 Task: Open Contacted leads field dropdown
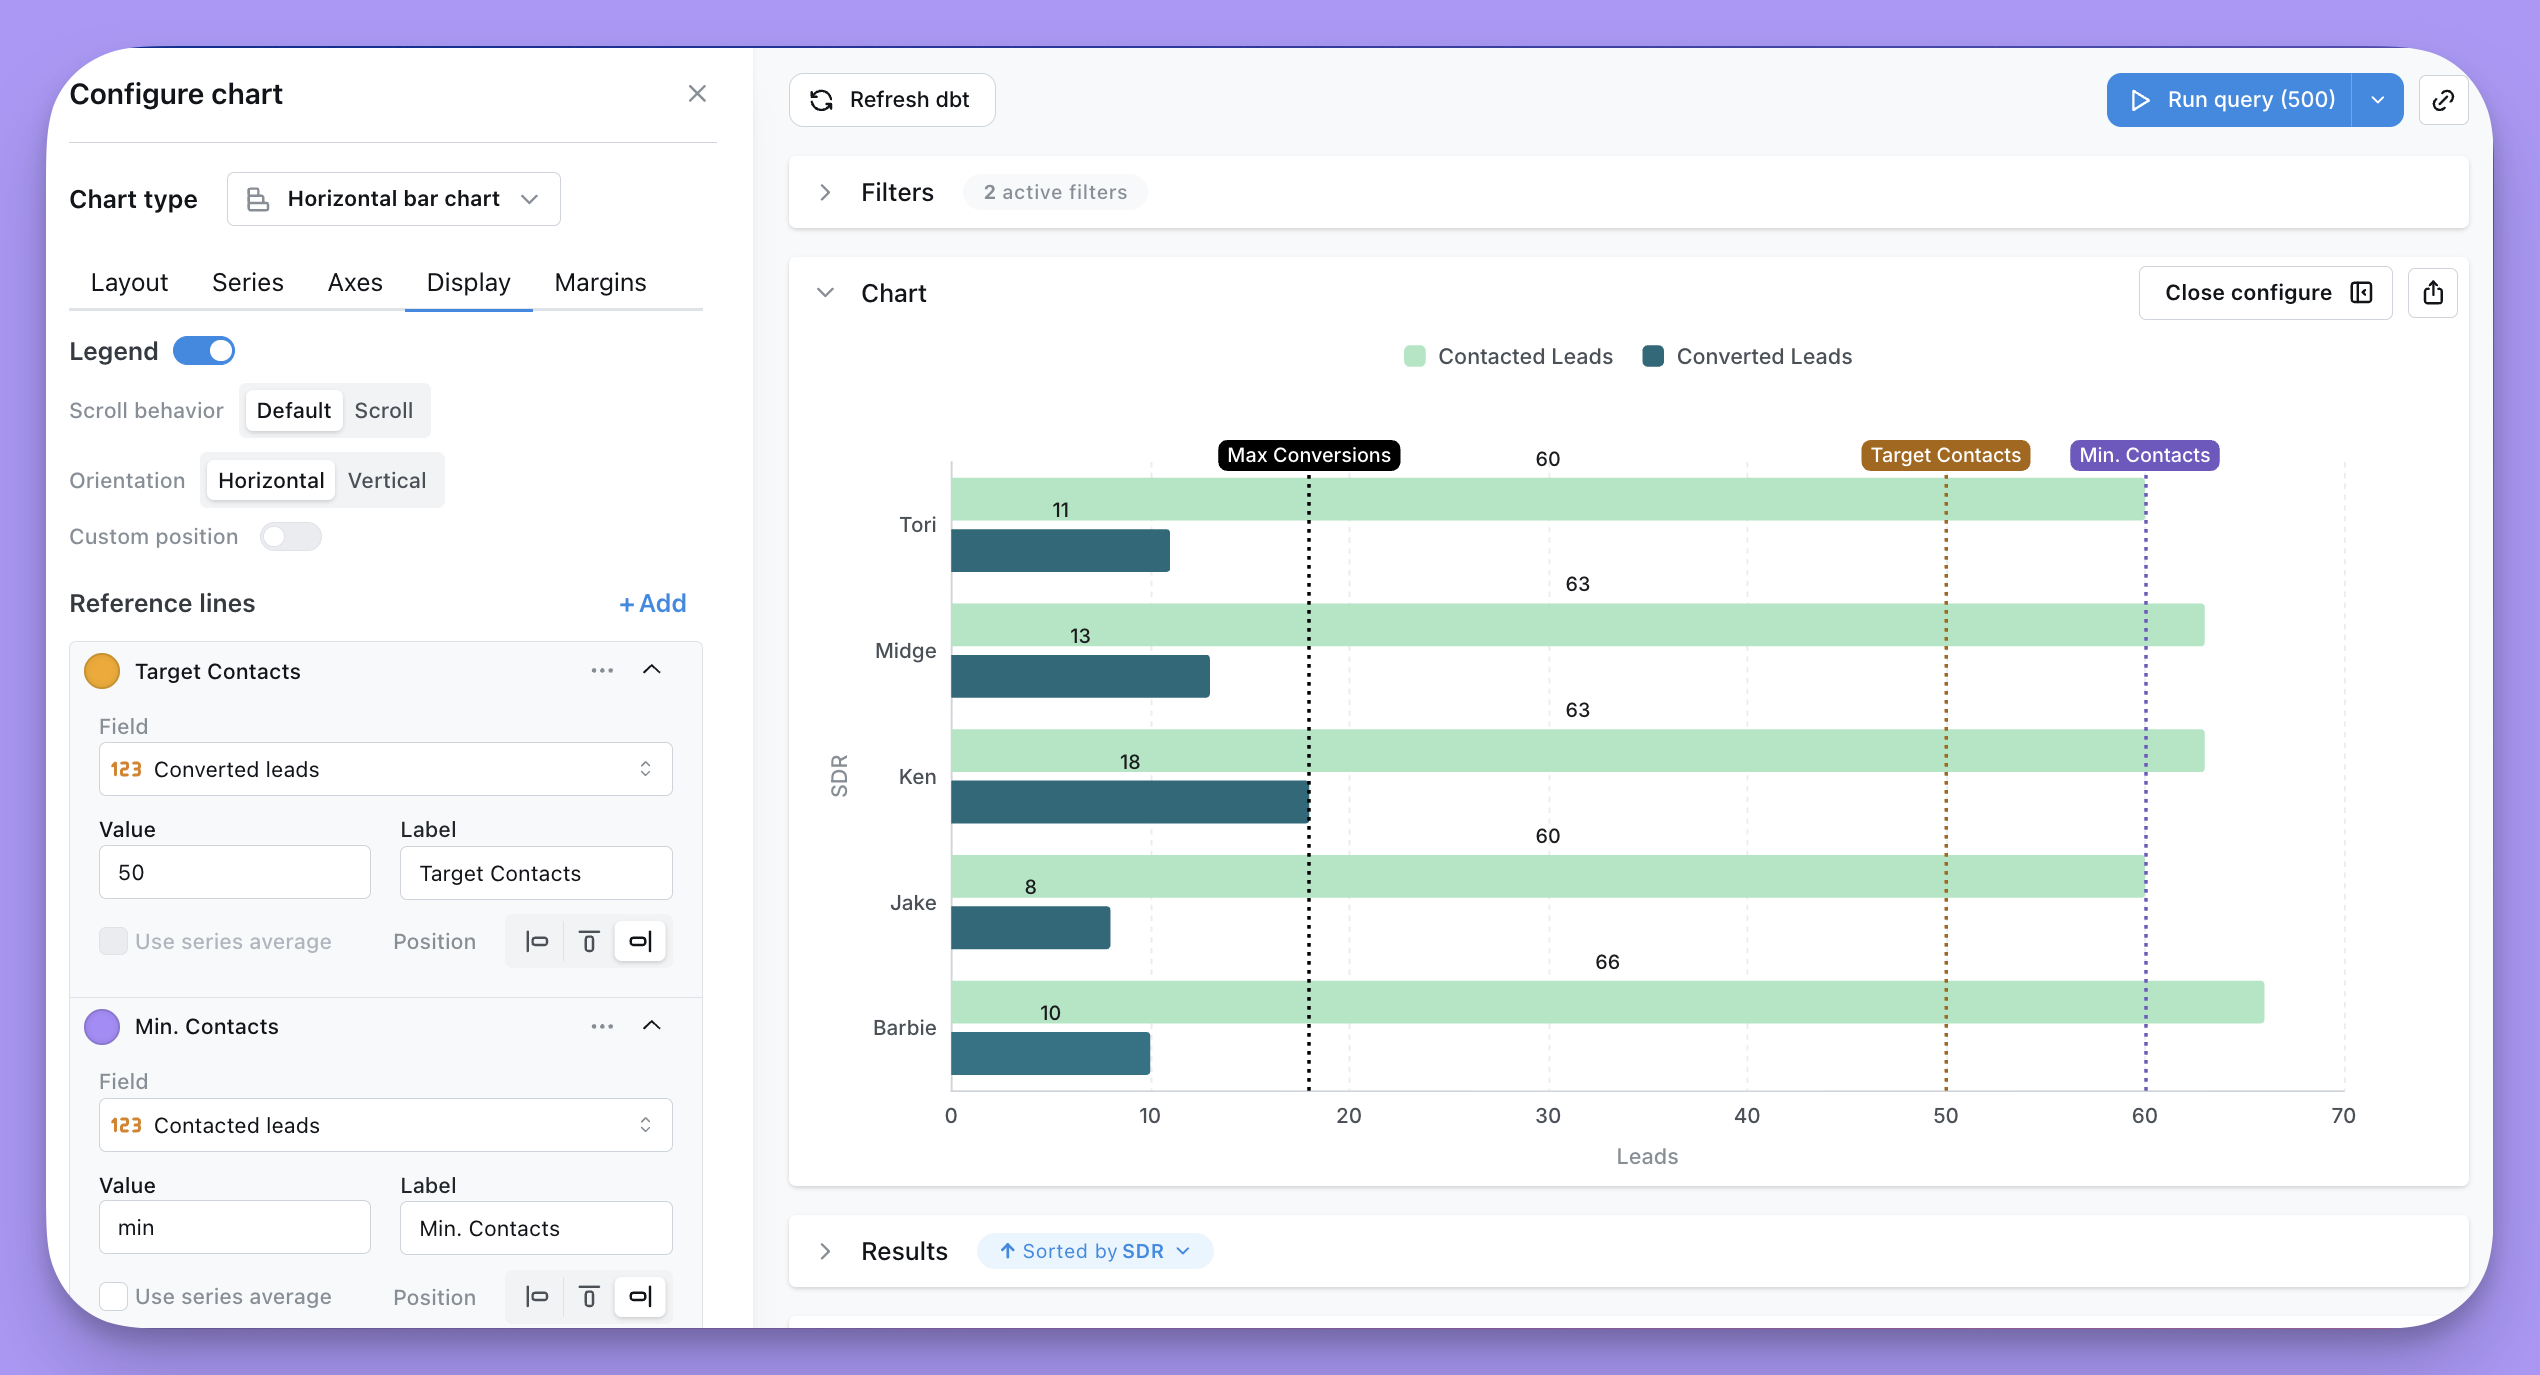(386, 1125)
